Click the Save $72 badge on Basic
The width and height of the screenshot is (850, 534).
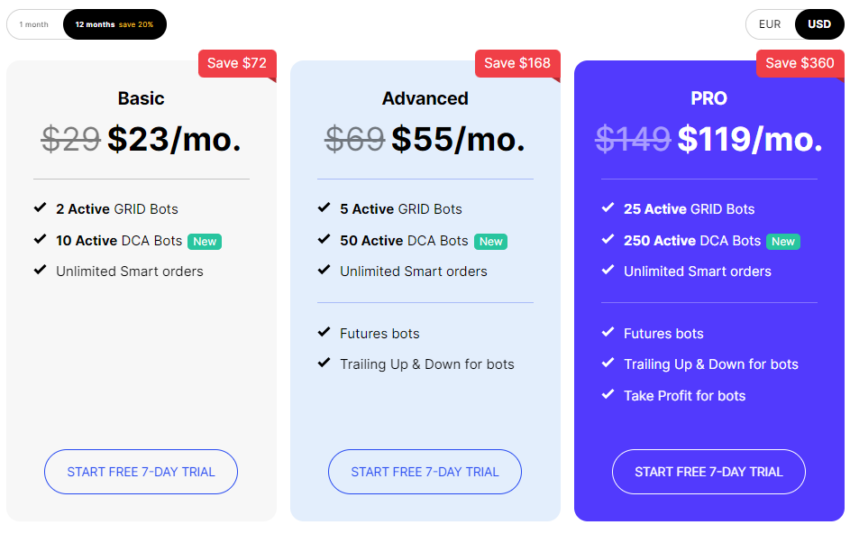237,63
